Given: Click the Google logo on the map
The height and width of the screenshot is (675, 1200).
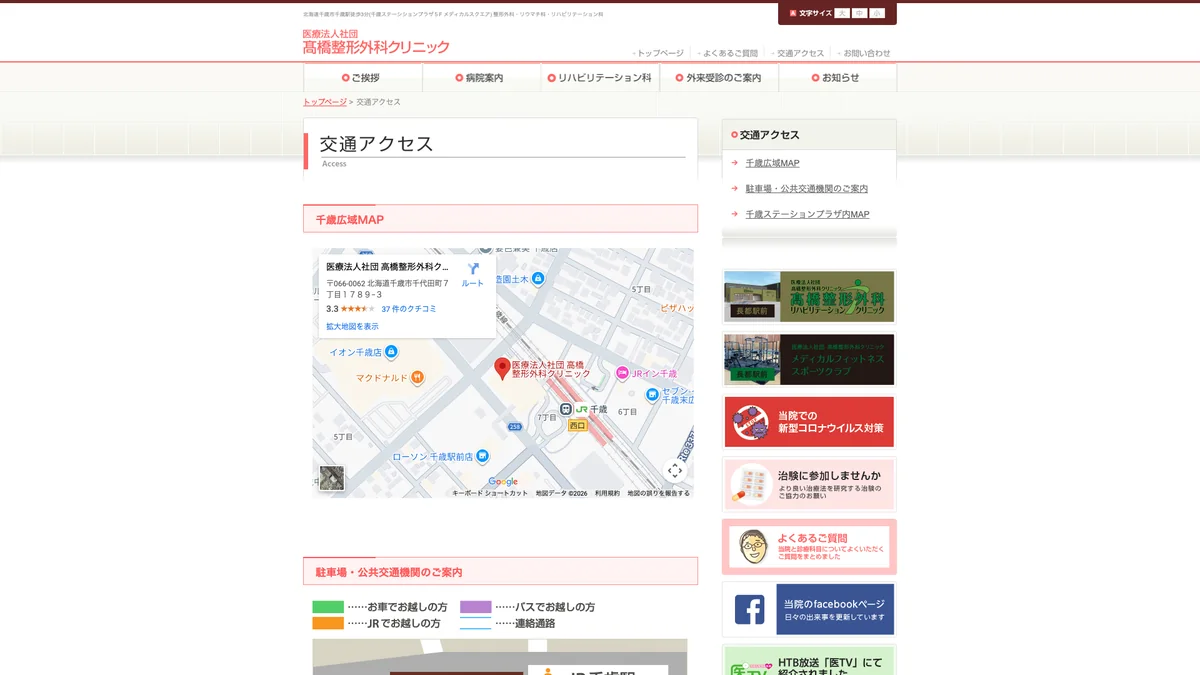Looking at the screenshot, I should (x=503, y=482).
